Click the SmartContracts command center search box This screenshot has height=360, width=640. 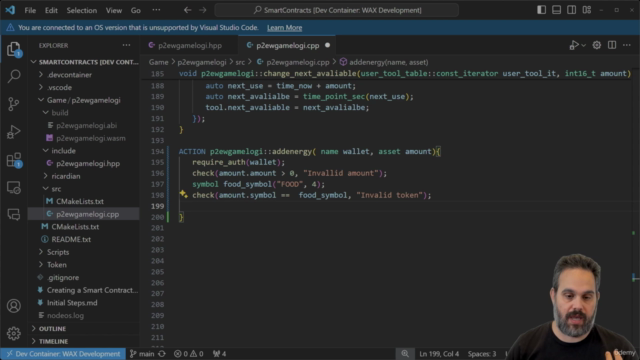[x=337, y=10]
